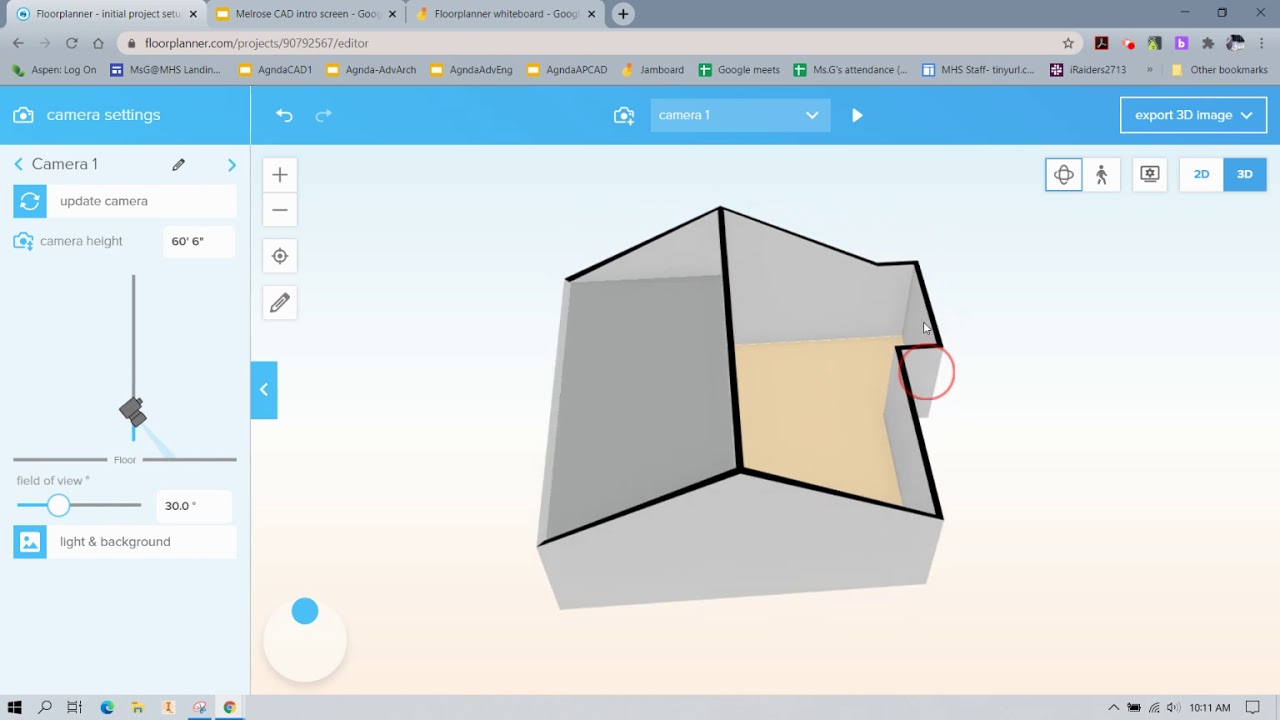Open the camera 1 dropdown
This screenshot has width=1280, height=720.
(740, 115)
